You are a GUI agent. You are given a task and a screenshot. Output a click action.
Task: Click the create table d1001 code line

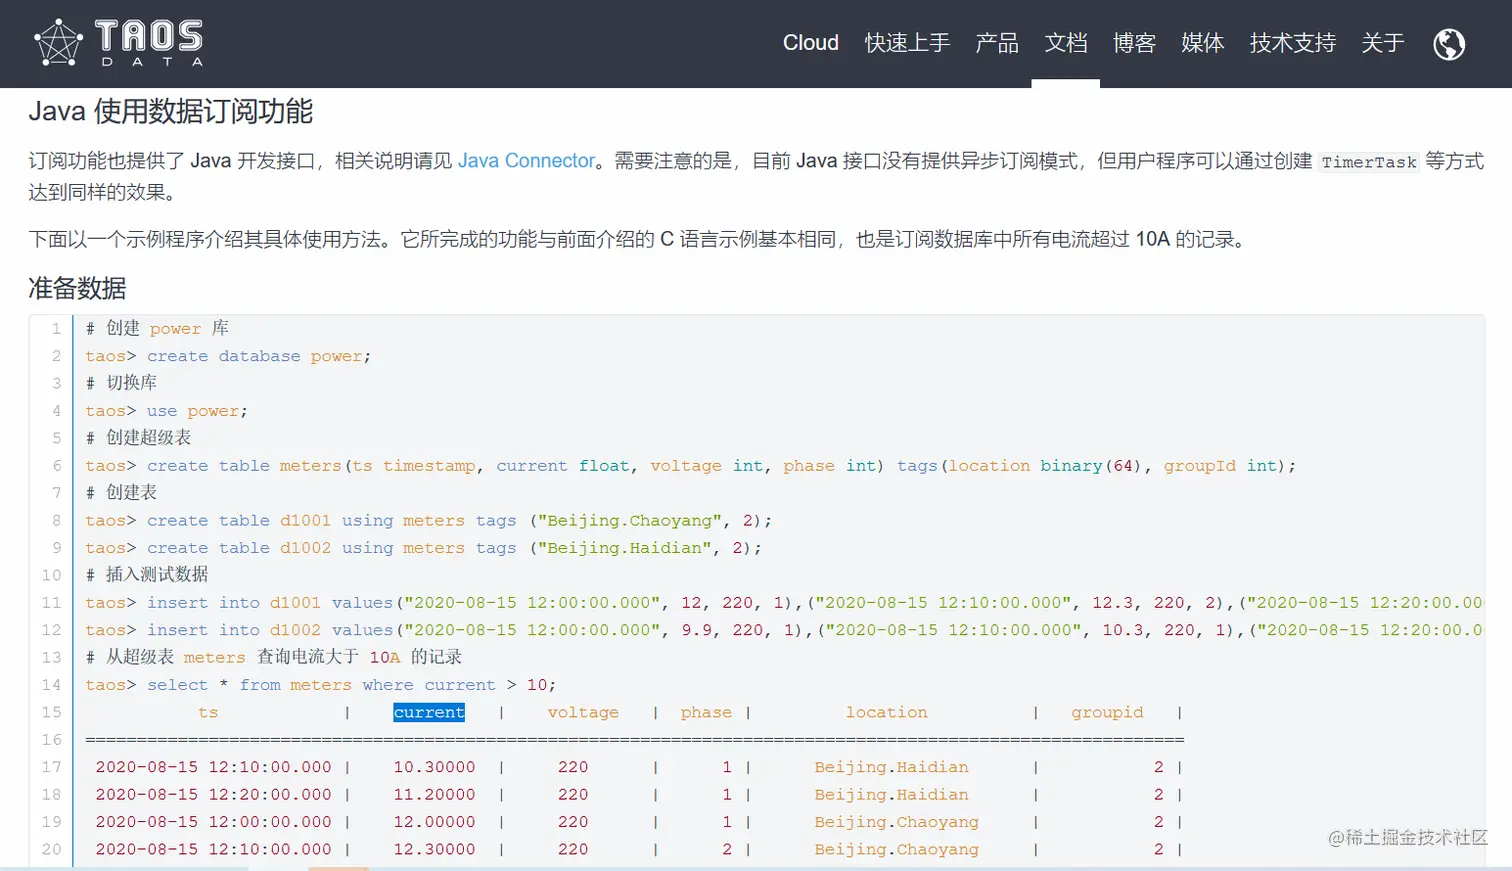tap(428, 521)
